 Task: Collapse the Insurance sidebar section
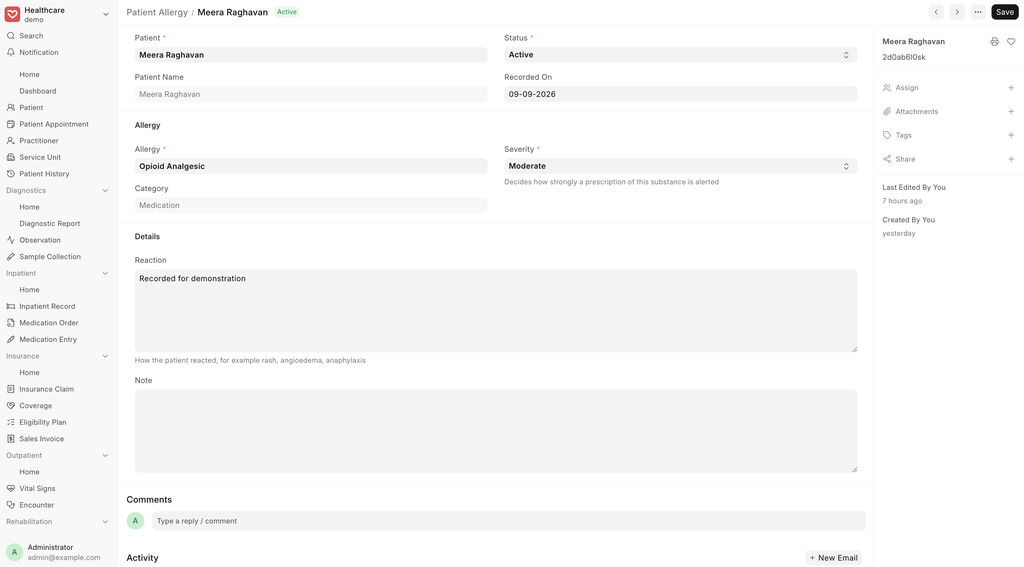[105, 356]
